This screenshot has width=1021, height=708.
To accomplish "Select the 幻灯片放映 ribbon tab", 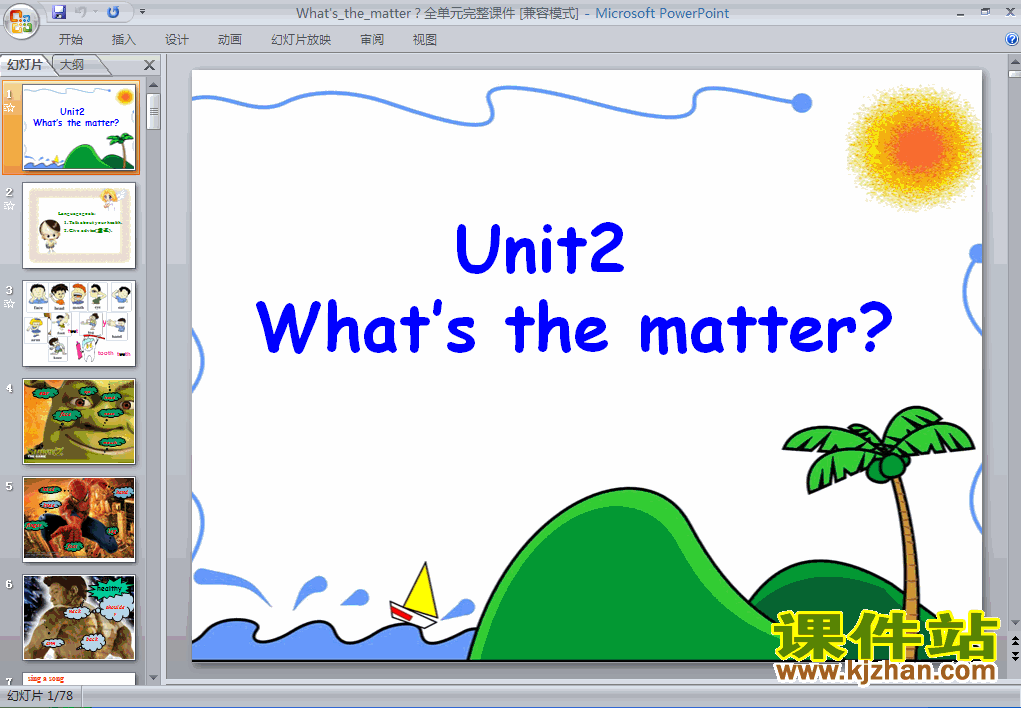I will pos(301,40).
